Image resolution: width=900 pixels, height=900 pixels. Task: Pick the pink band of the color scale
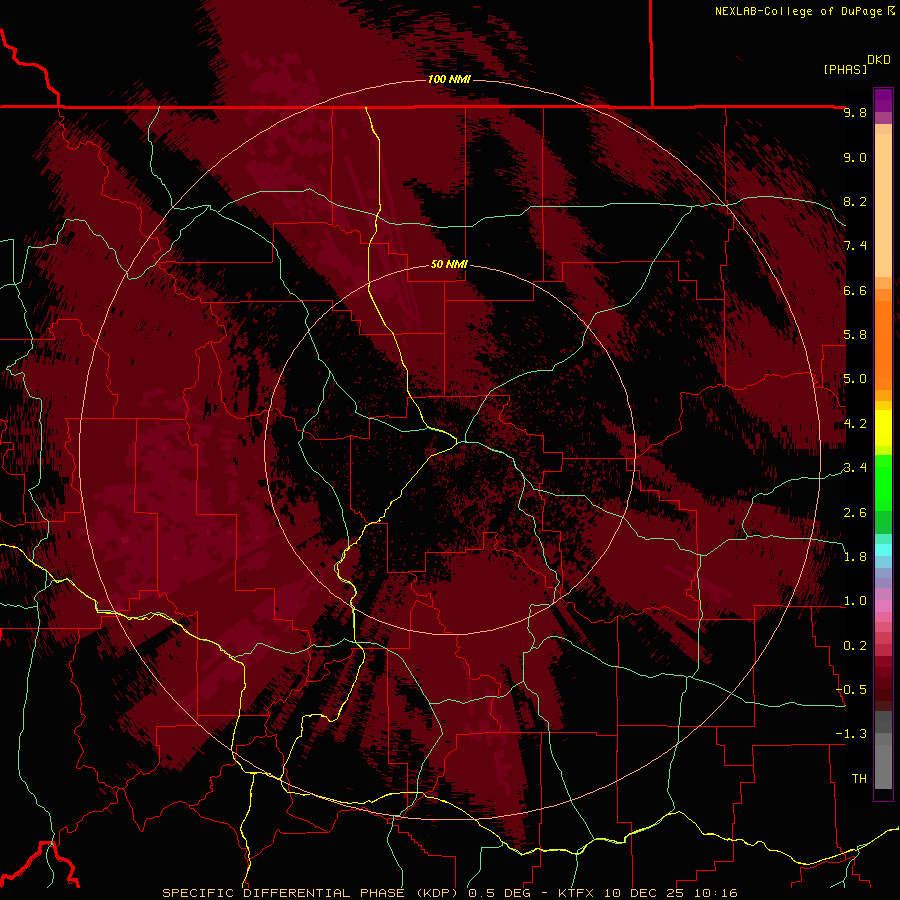coord(883,606)
